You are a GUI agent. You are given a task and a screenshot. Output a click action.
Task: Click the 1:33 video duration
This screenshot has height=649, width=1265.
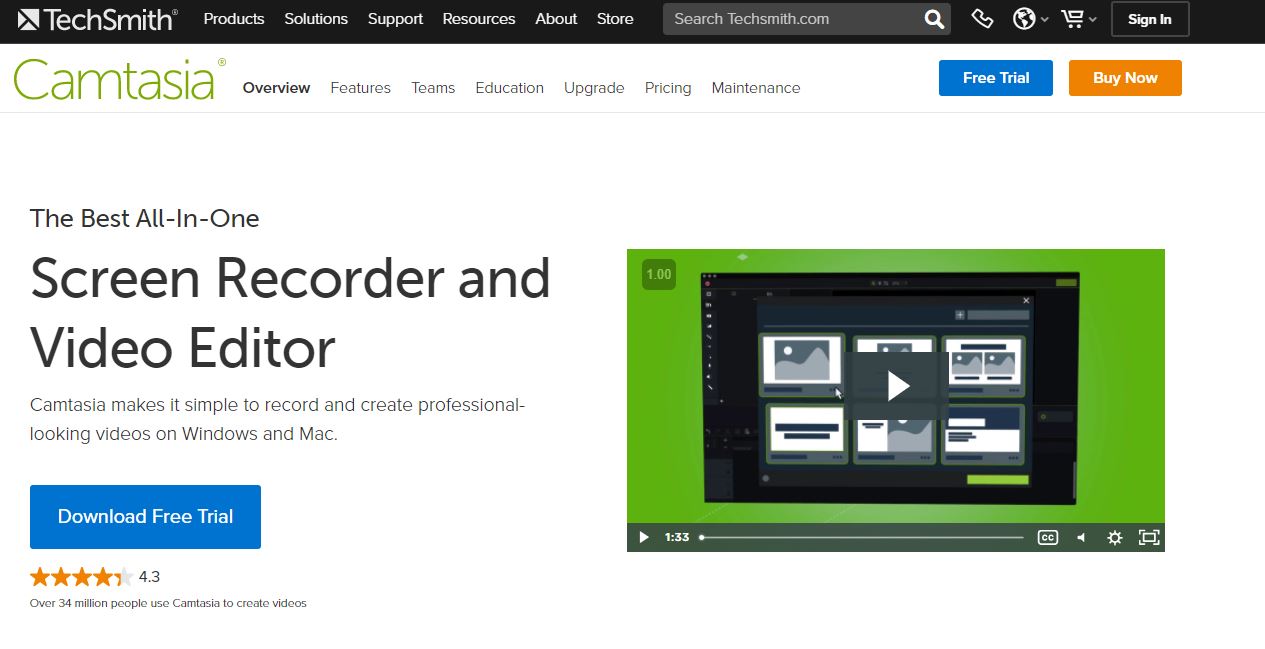pyautogui.click(x=677, y=538)
